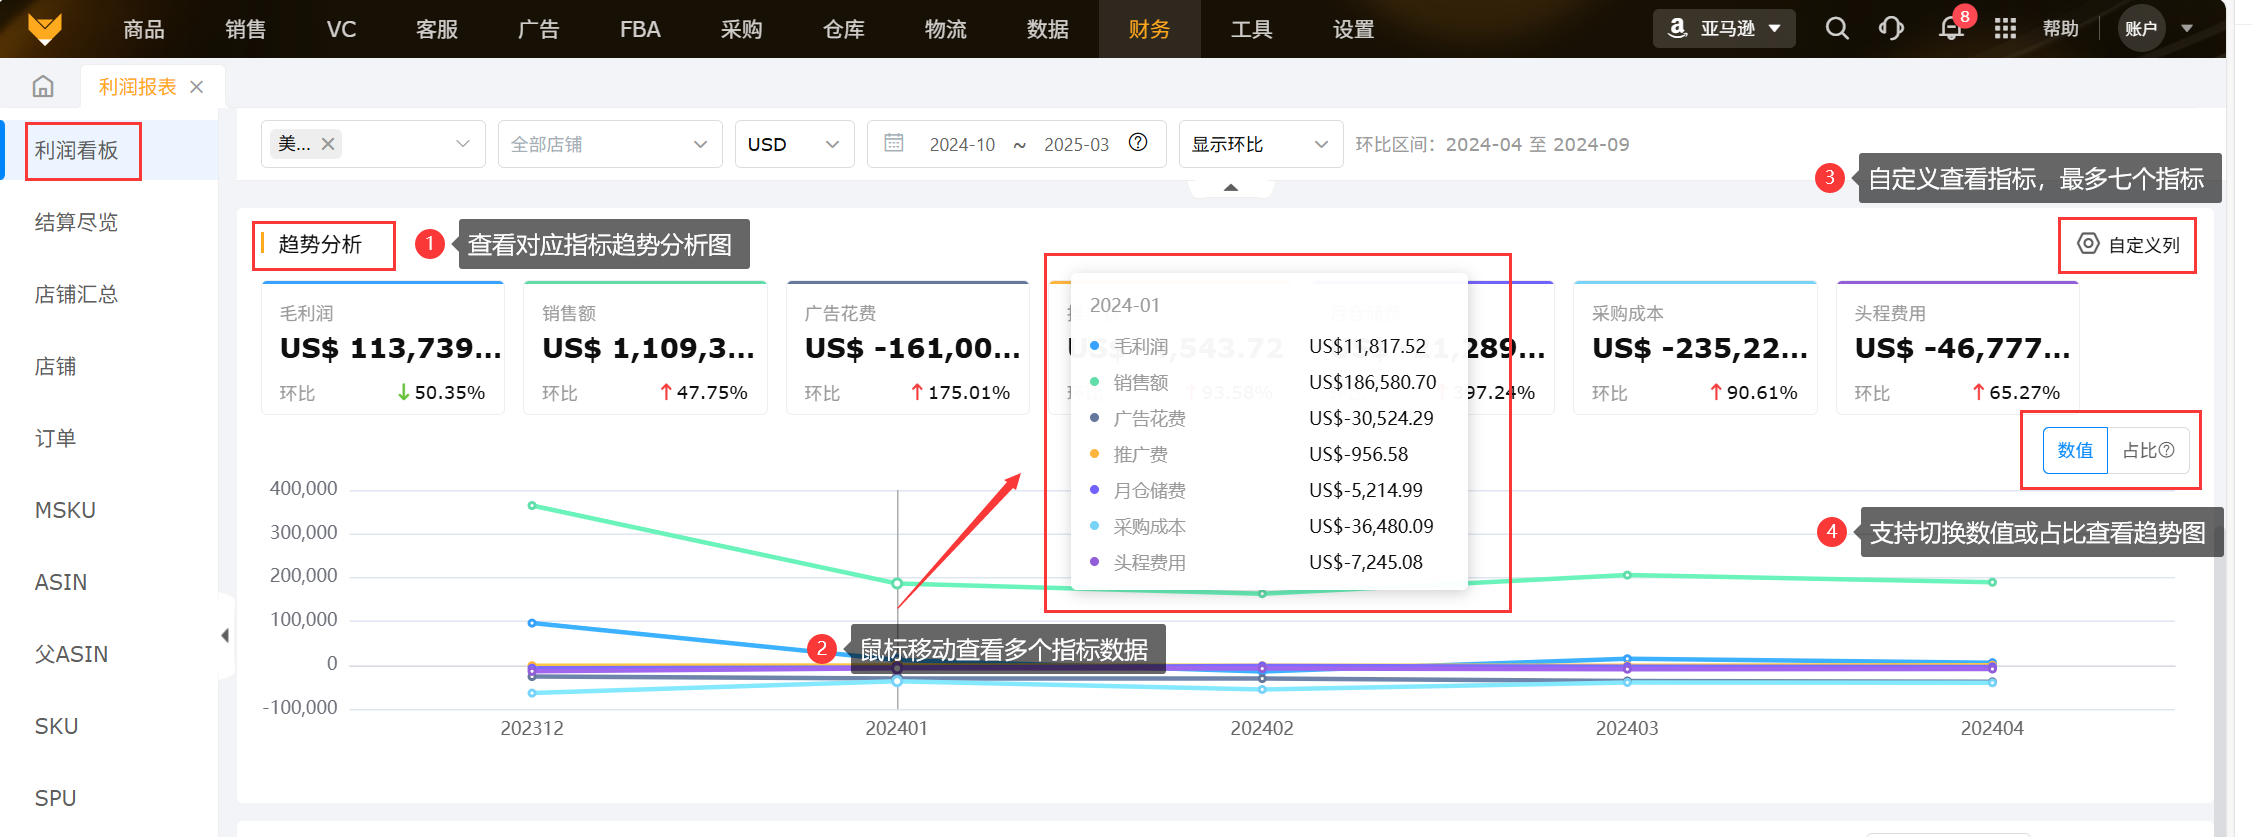Screen dimensions: 2252x837
Task: Switch trend chart to 占比 view
Action: point(2148,451)
